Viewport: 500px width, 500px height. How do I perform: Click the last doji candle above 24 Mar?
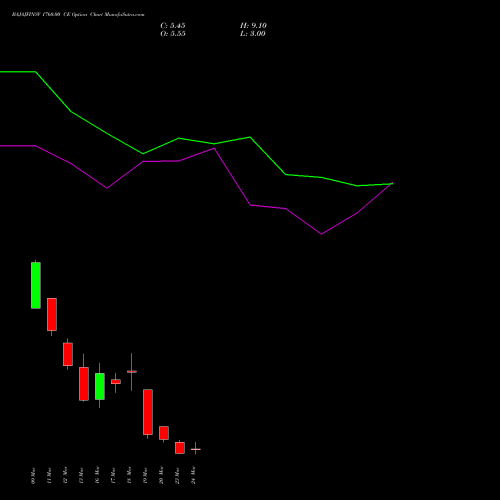tap(196, 449)
